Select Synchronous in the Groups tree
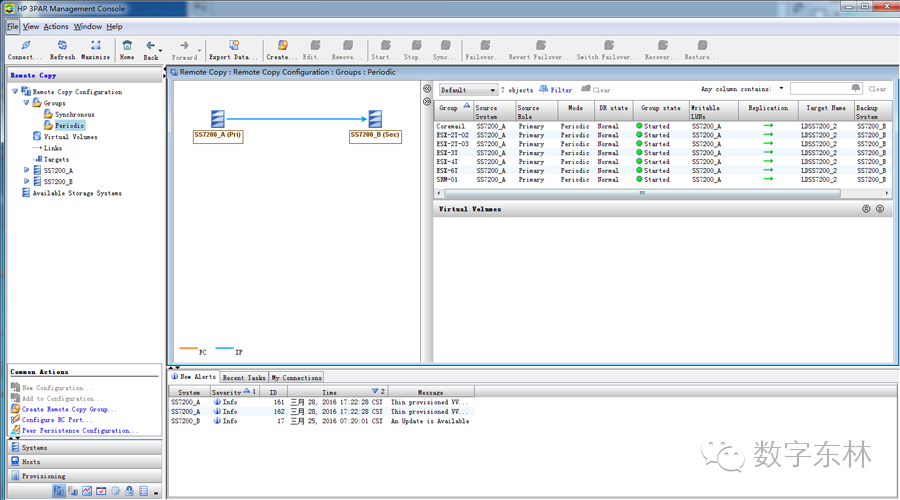The width and height of the screenshot is (900, 500). click(x=75, y=115)
